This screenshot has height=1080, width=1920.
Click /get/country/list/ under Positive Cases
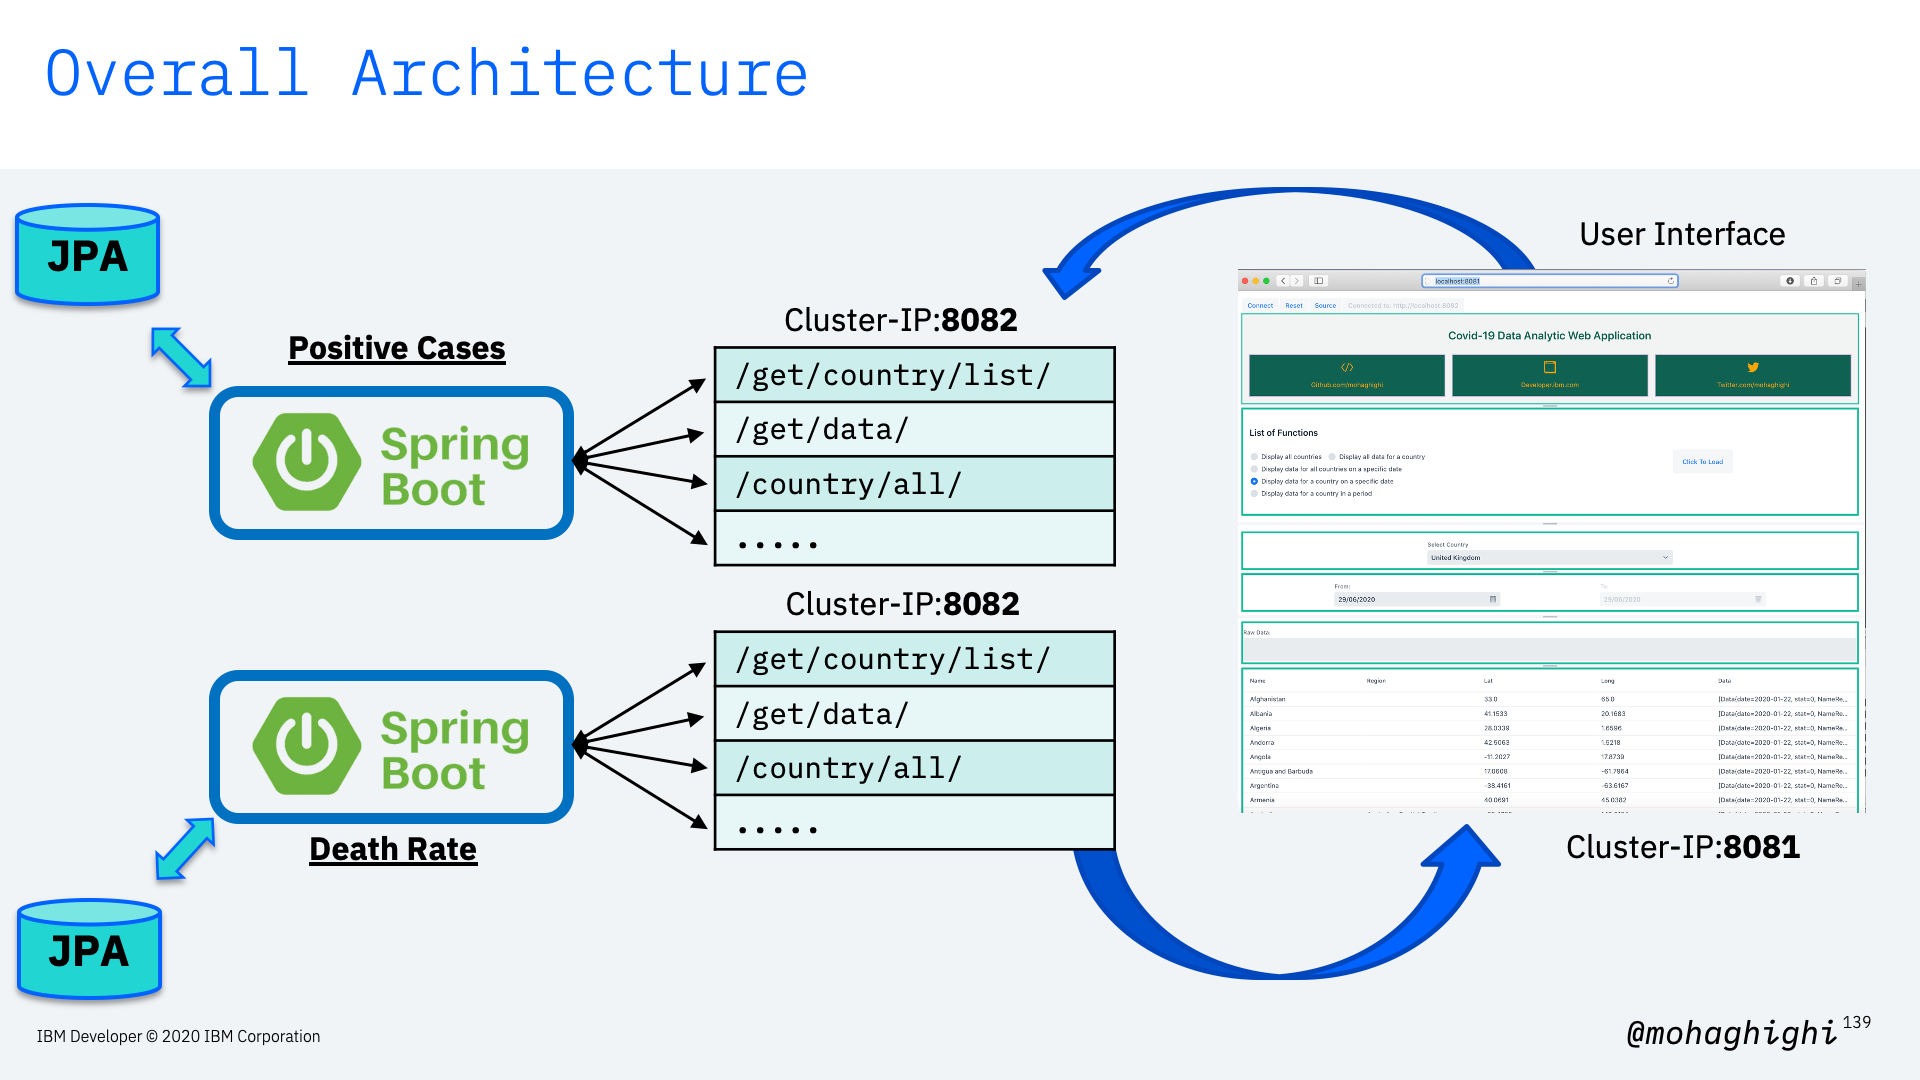(914, 375)
